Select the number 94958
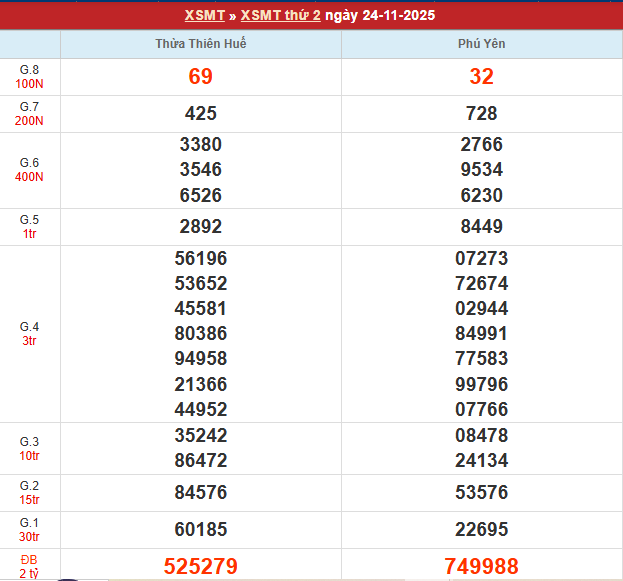Screen dimensions: 623x581 [201, 358]
